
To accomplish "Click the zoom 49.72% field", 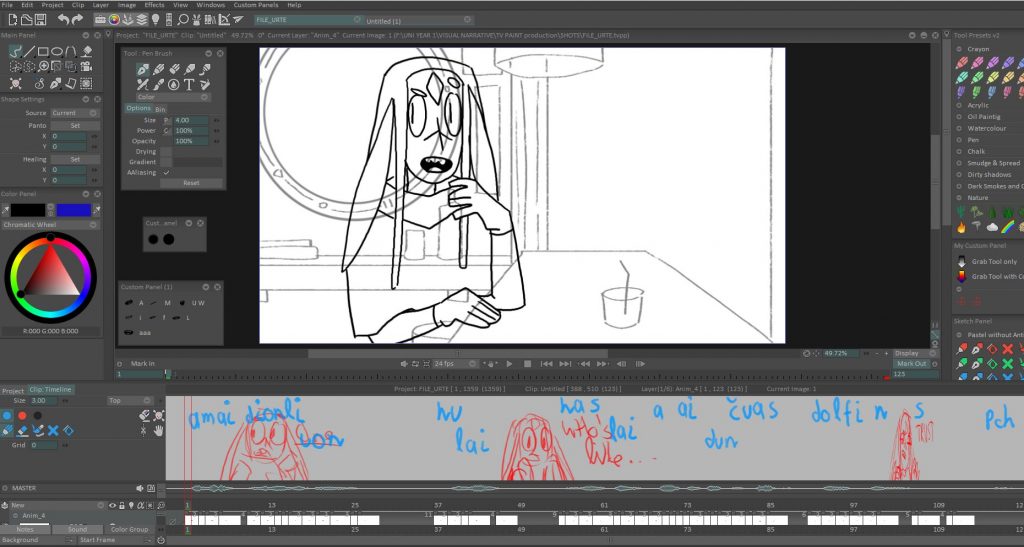I will tap(839, 353).
